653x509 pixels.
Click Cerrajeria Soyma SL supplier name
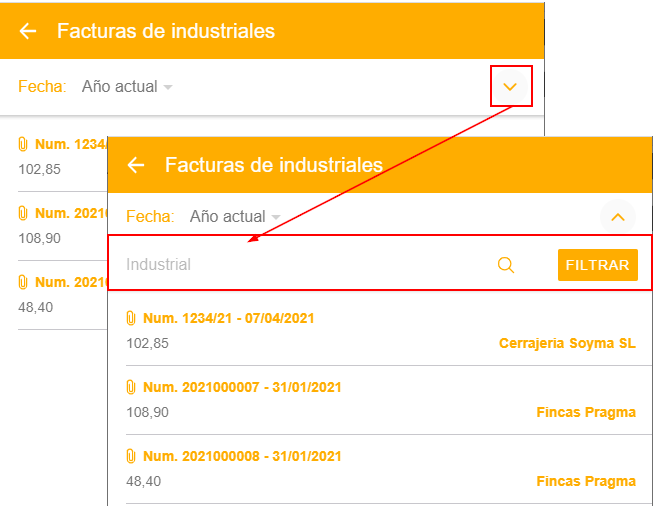tap(567, 343)
